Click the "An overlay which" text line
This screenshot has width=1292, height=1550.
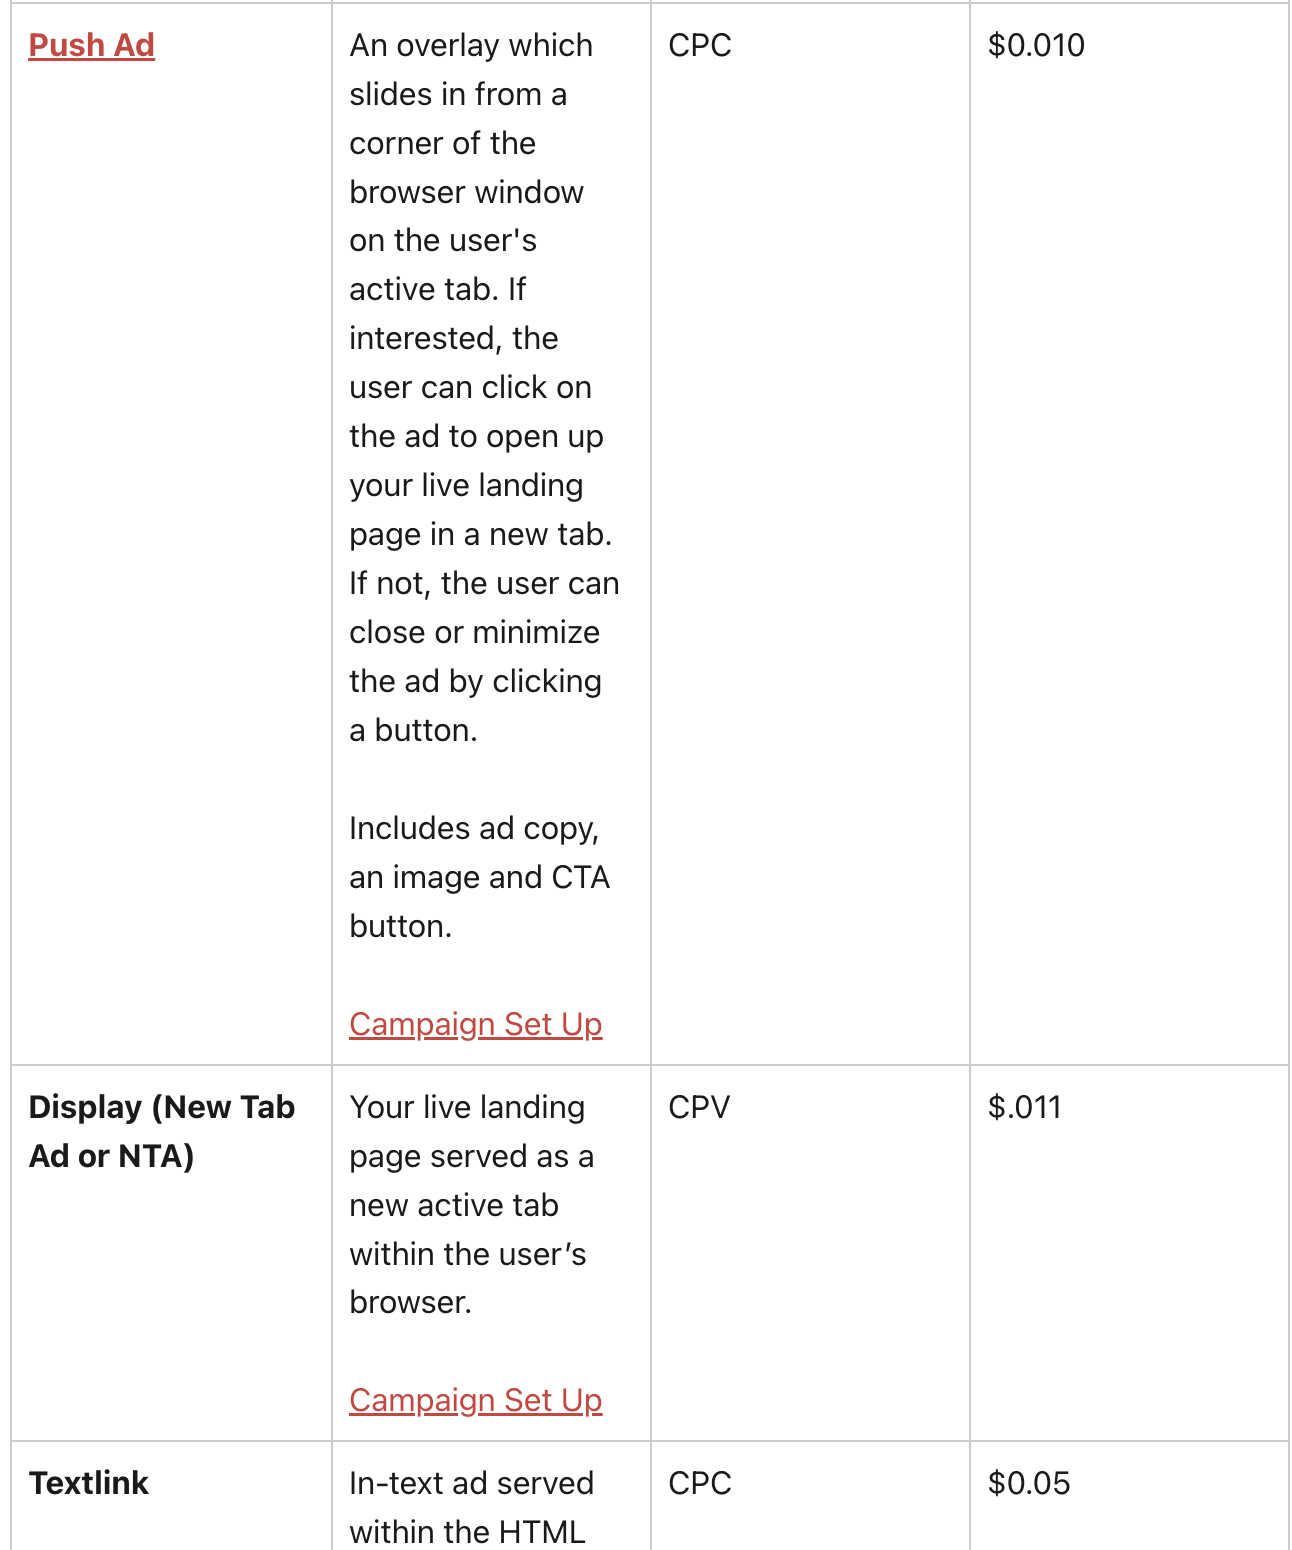470,46
